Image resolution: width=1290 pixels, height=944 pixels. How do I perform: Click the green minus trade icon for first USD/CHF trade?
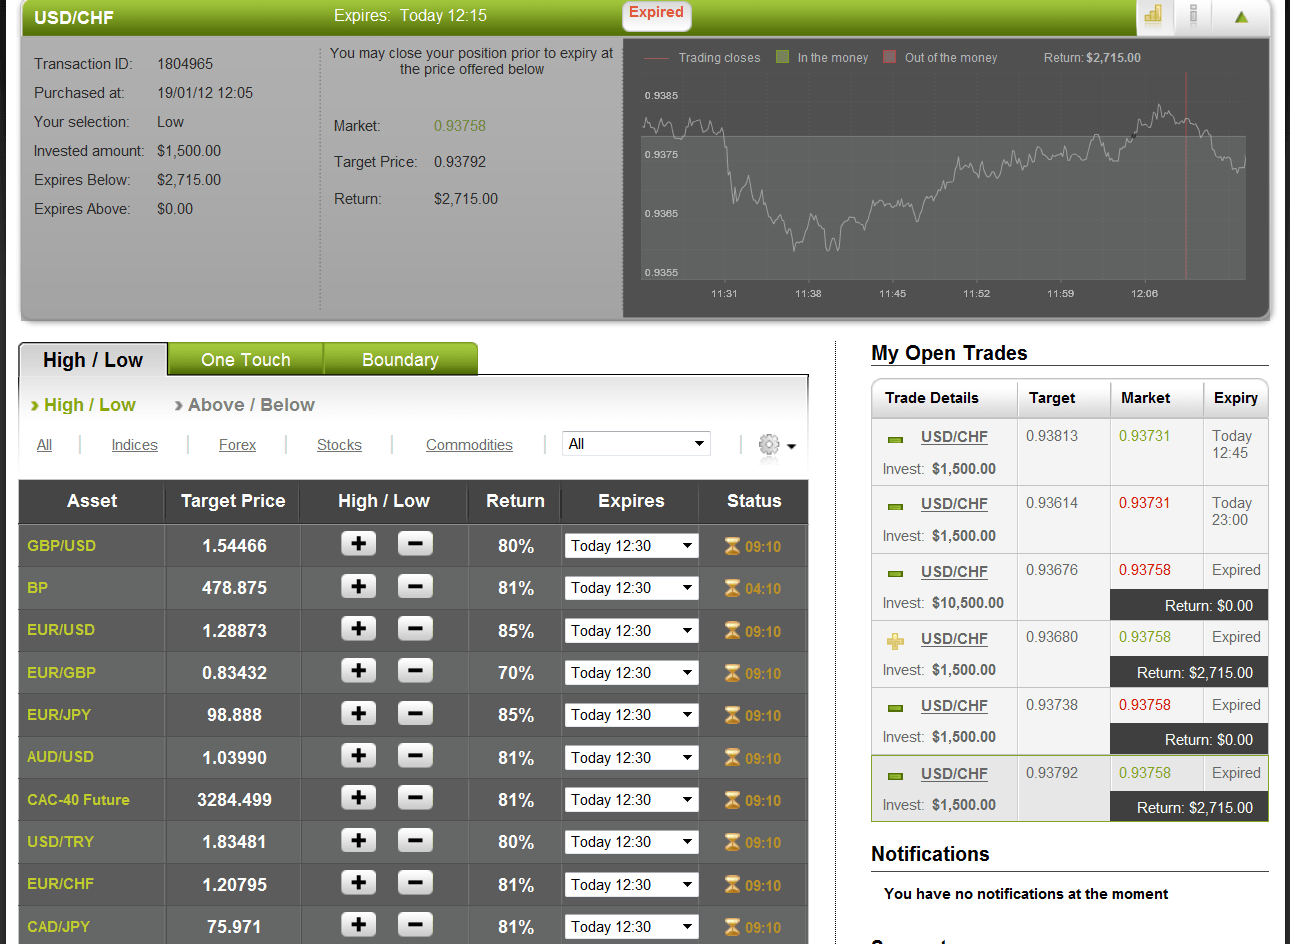(x=893, y=436)
